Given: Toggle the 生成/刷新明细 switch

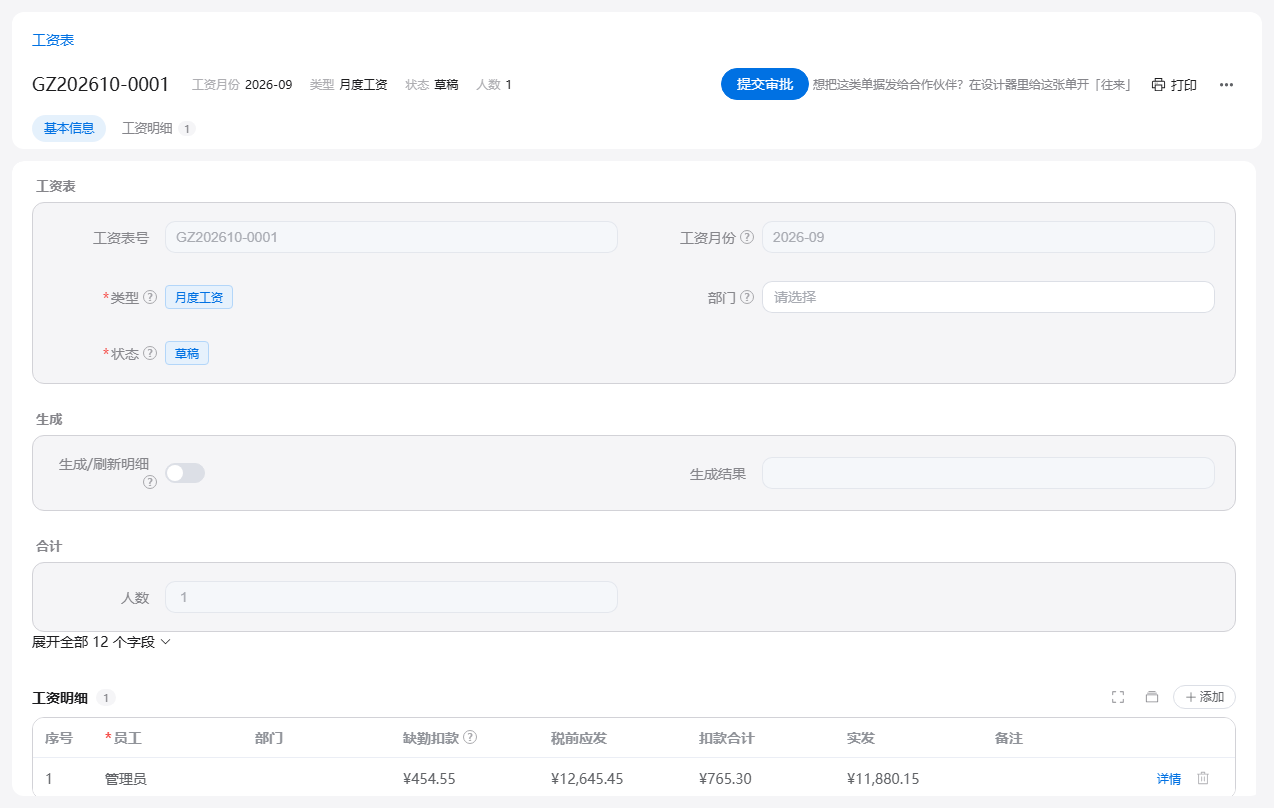Looking at the screenshot, I should [x=185, y=473].
